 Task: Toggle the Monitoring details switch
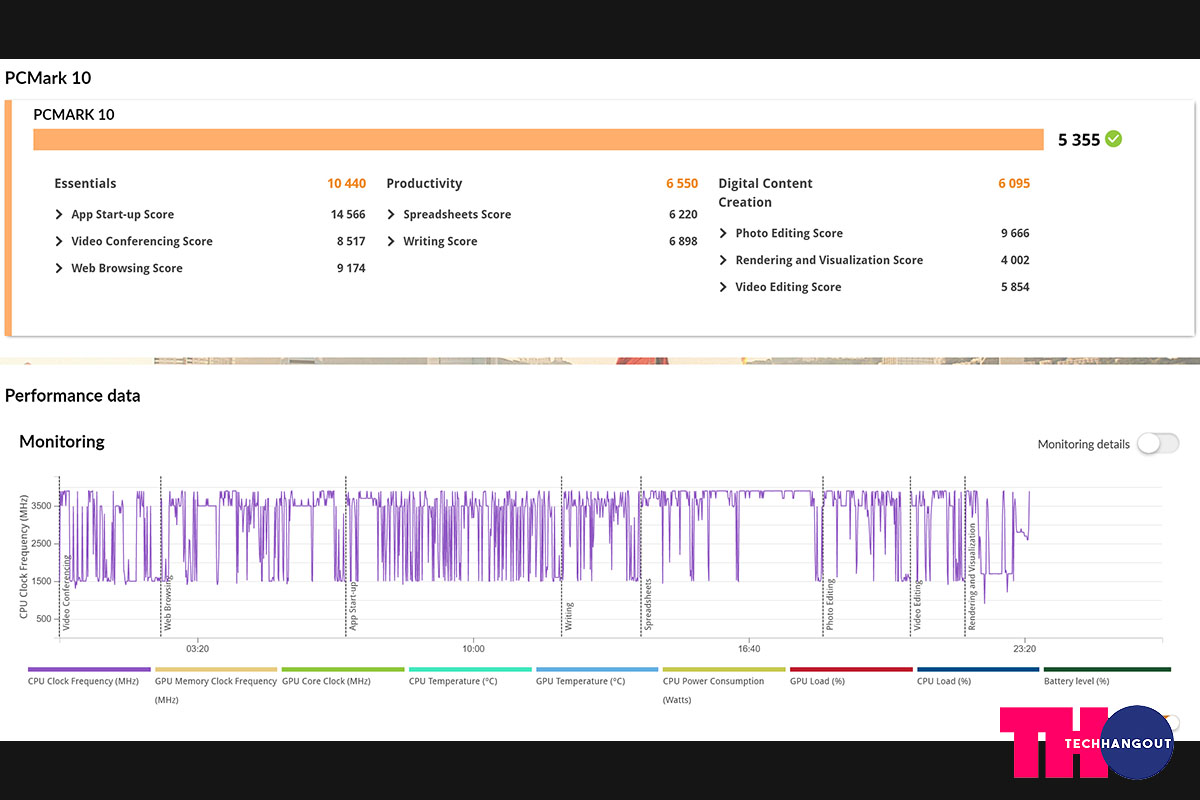click(1158, 444)
